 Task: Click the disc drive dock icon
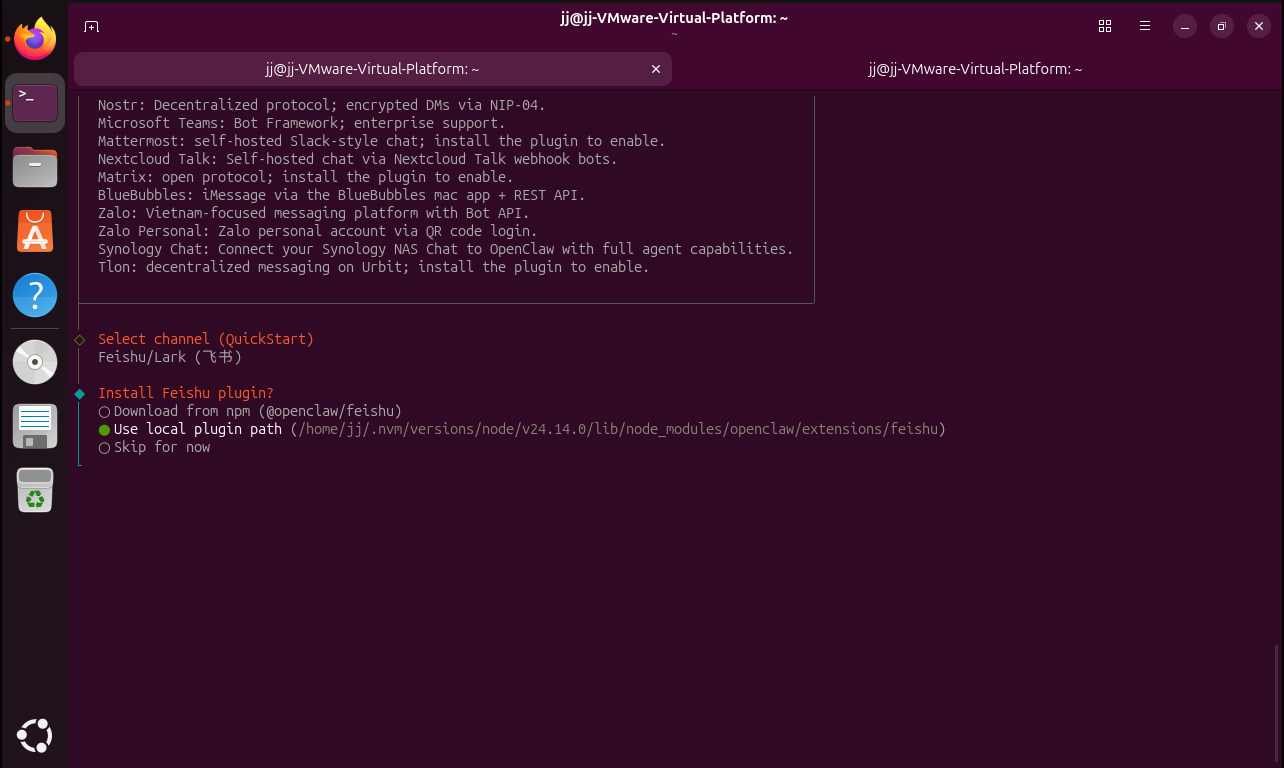(x=35, y=361)
